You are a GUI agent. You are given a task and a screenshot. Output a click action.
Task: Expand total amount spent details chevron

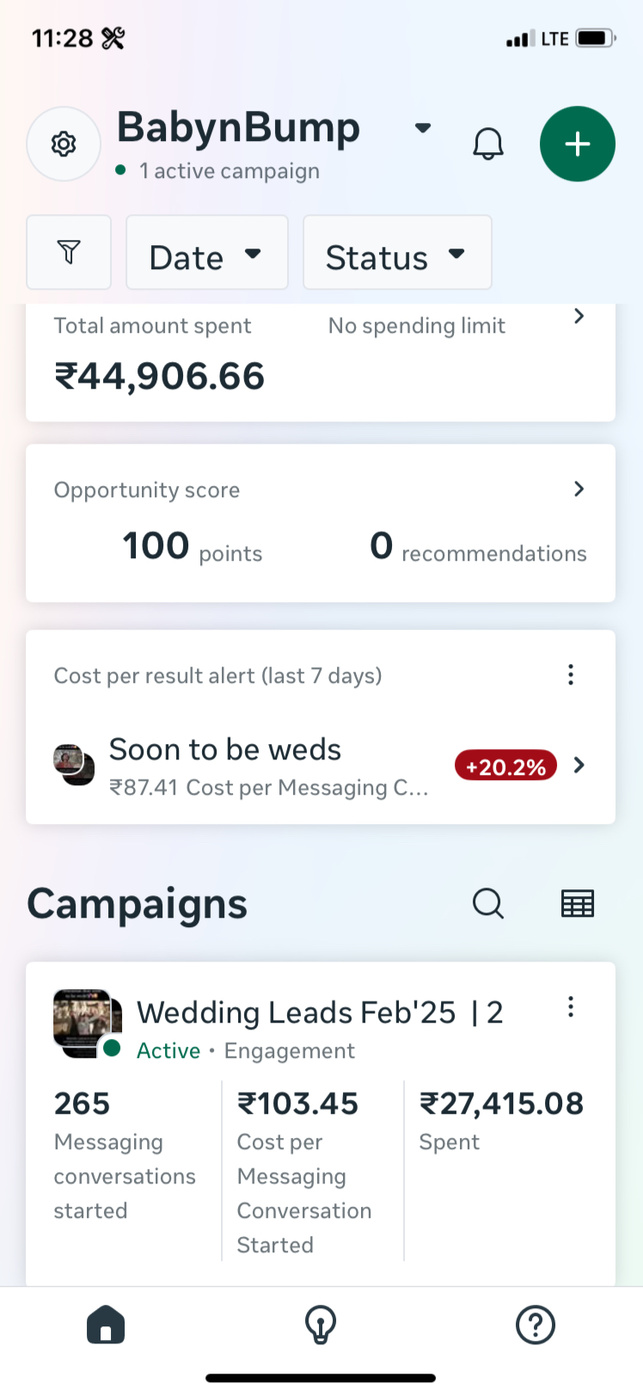(578, 317)
